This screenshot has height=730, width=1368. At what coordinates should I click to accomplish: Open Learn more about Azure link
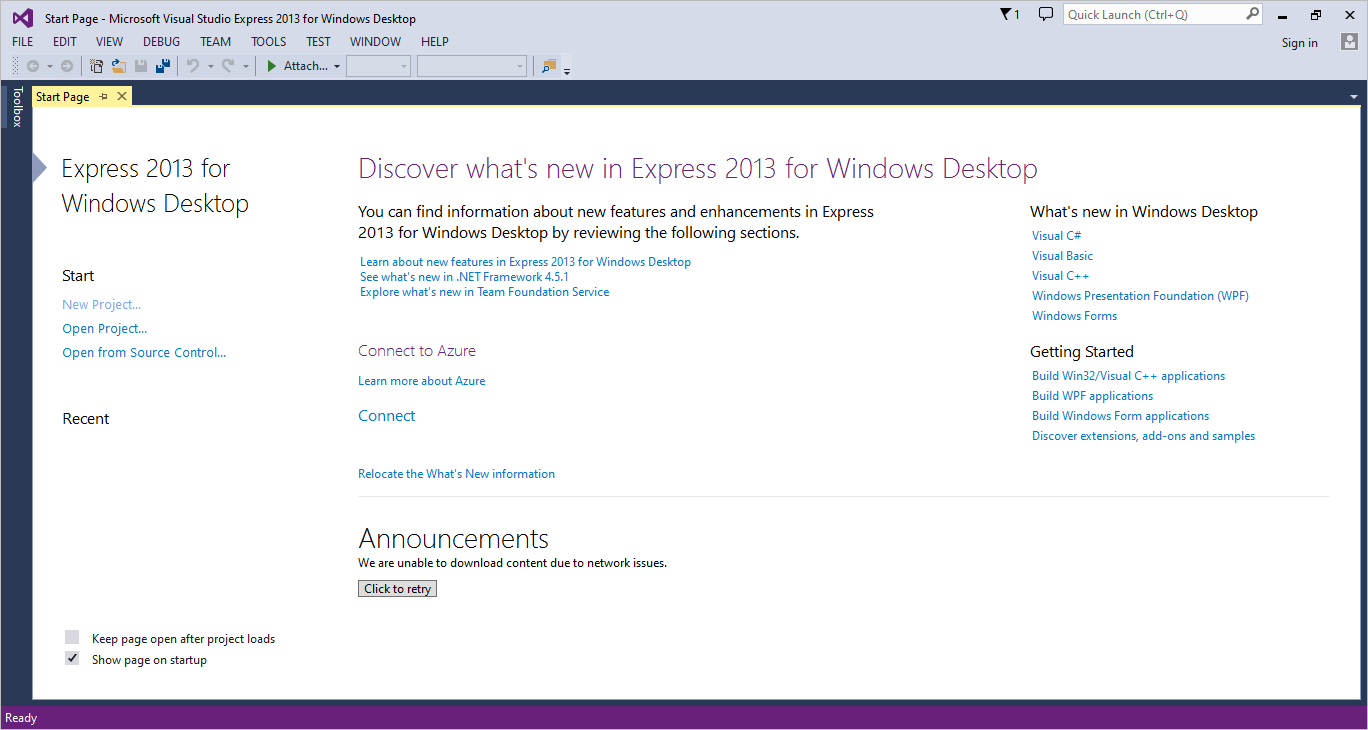[422, 381]
